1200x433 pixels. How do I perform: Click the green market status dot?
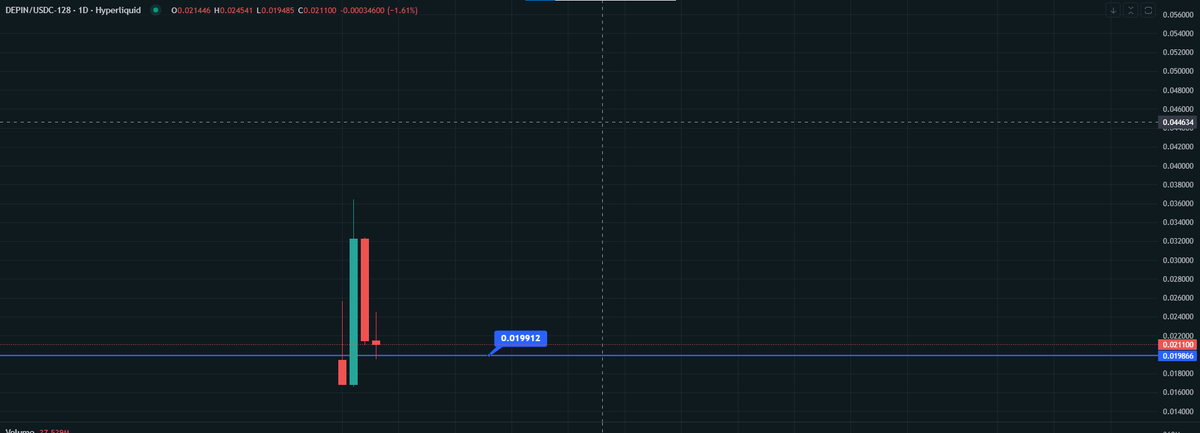point(155,10)
